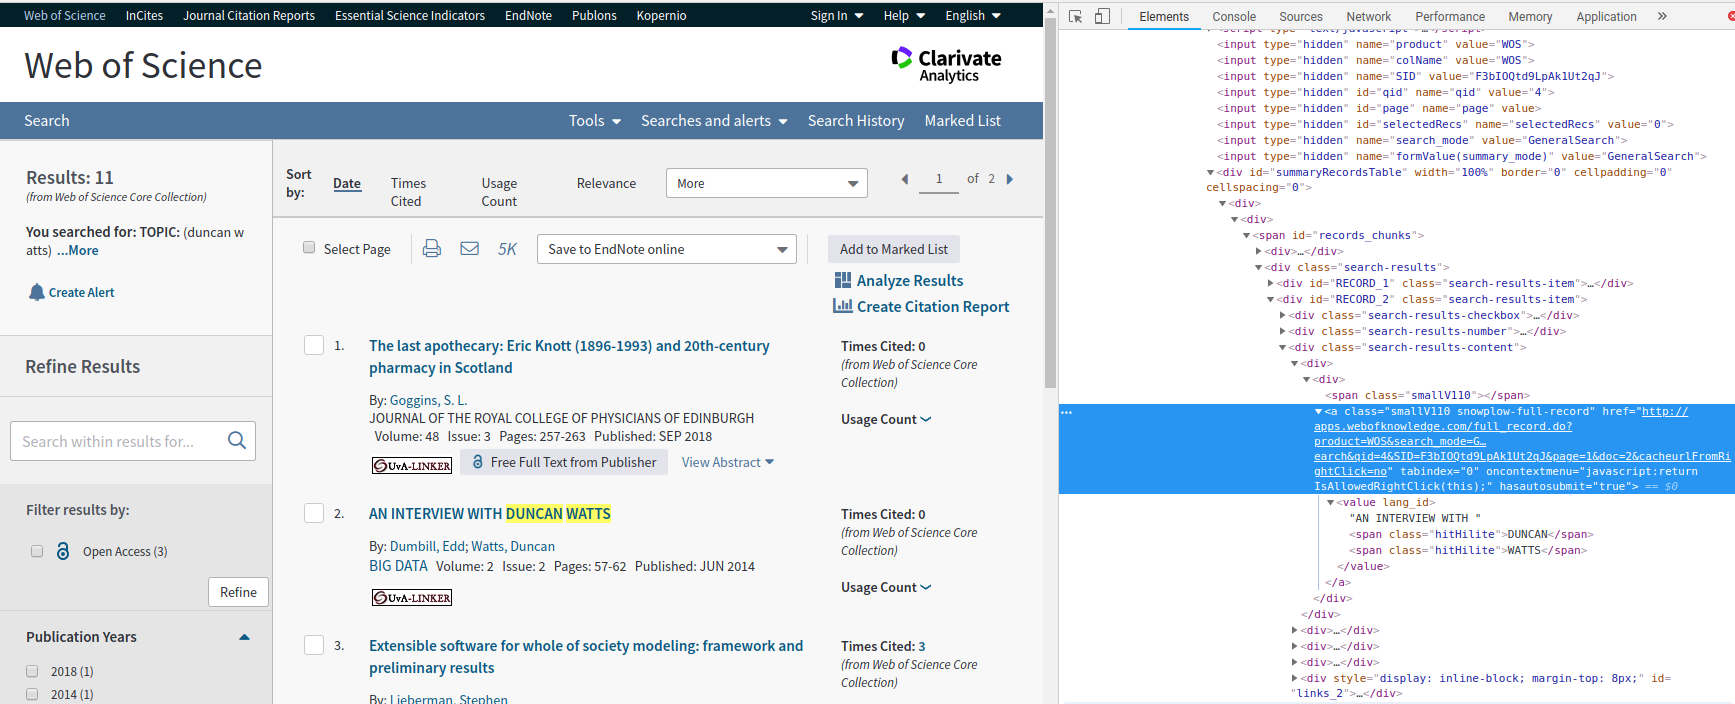Expand RECORD_1 div in DOM tree

(x=1271, y=284)
